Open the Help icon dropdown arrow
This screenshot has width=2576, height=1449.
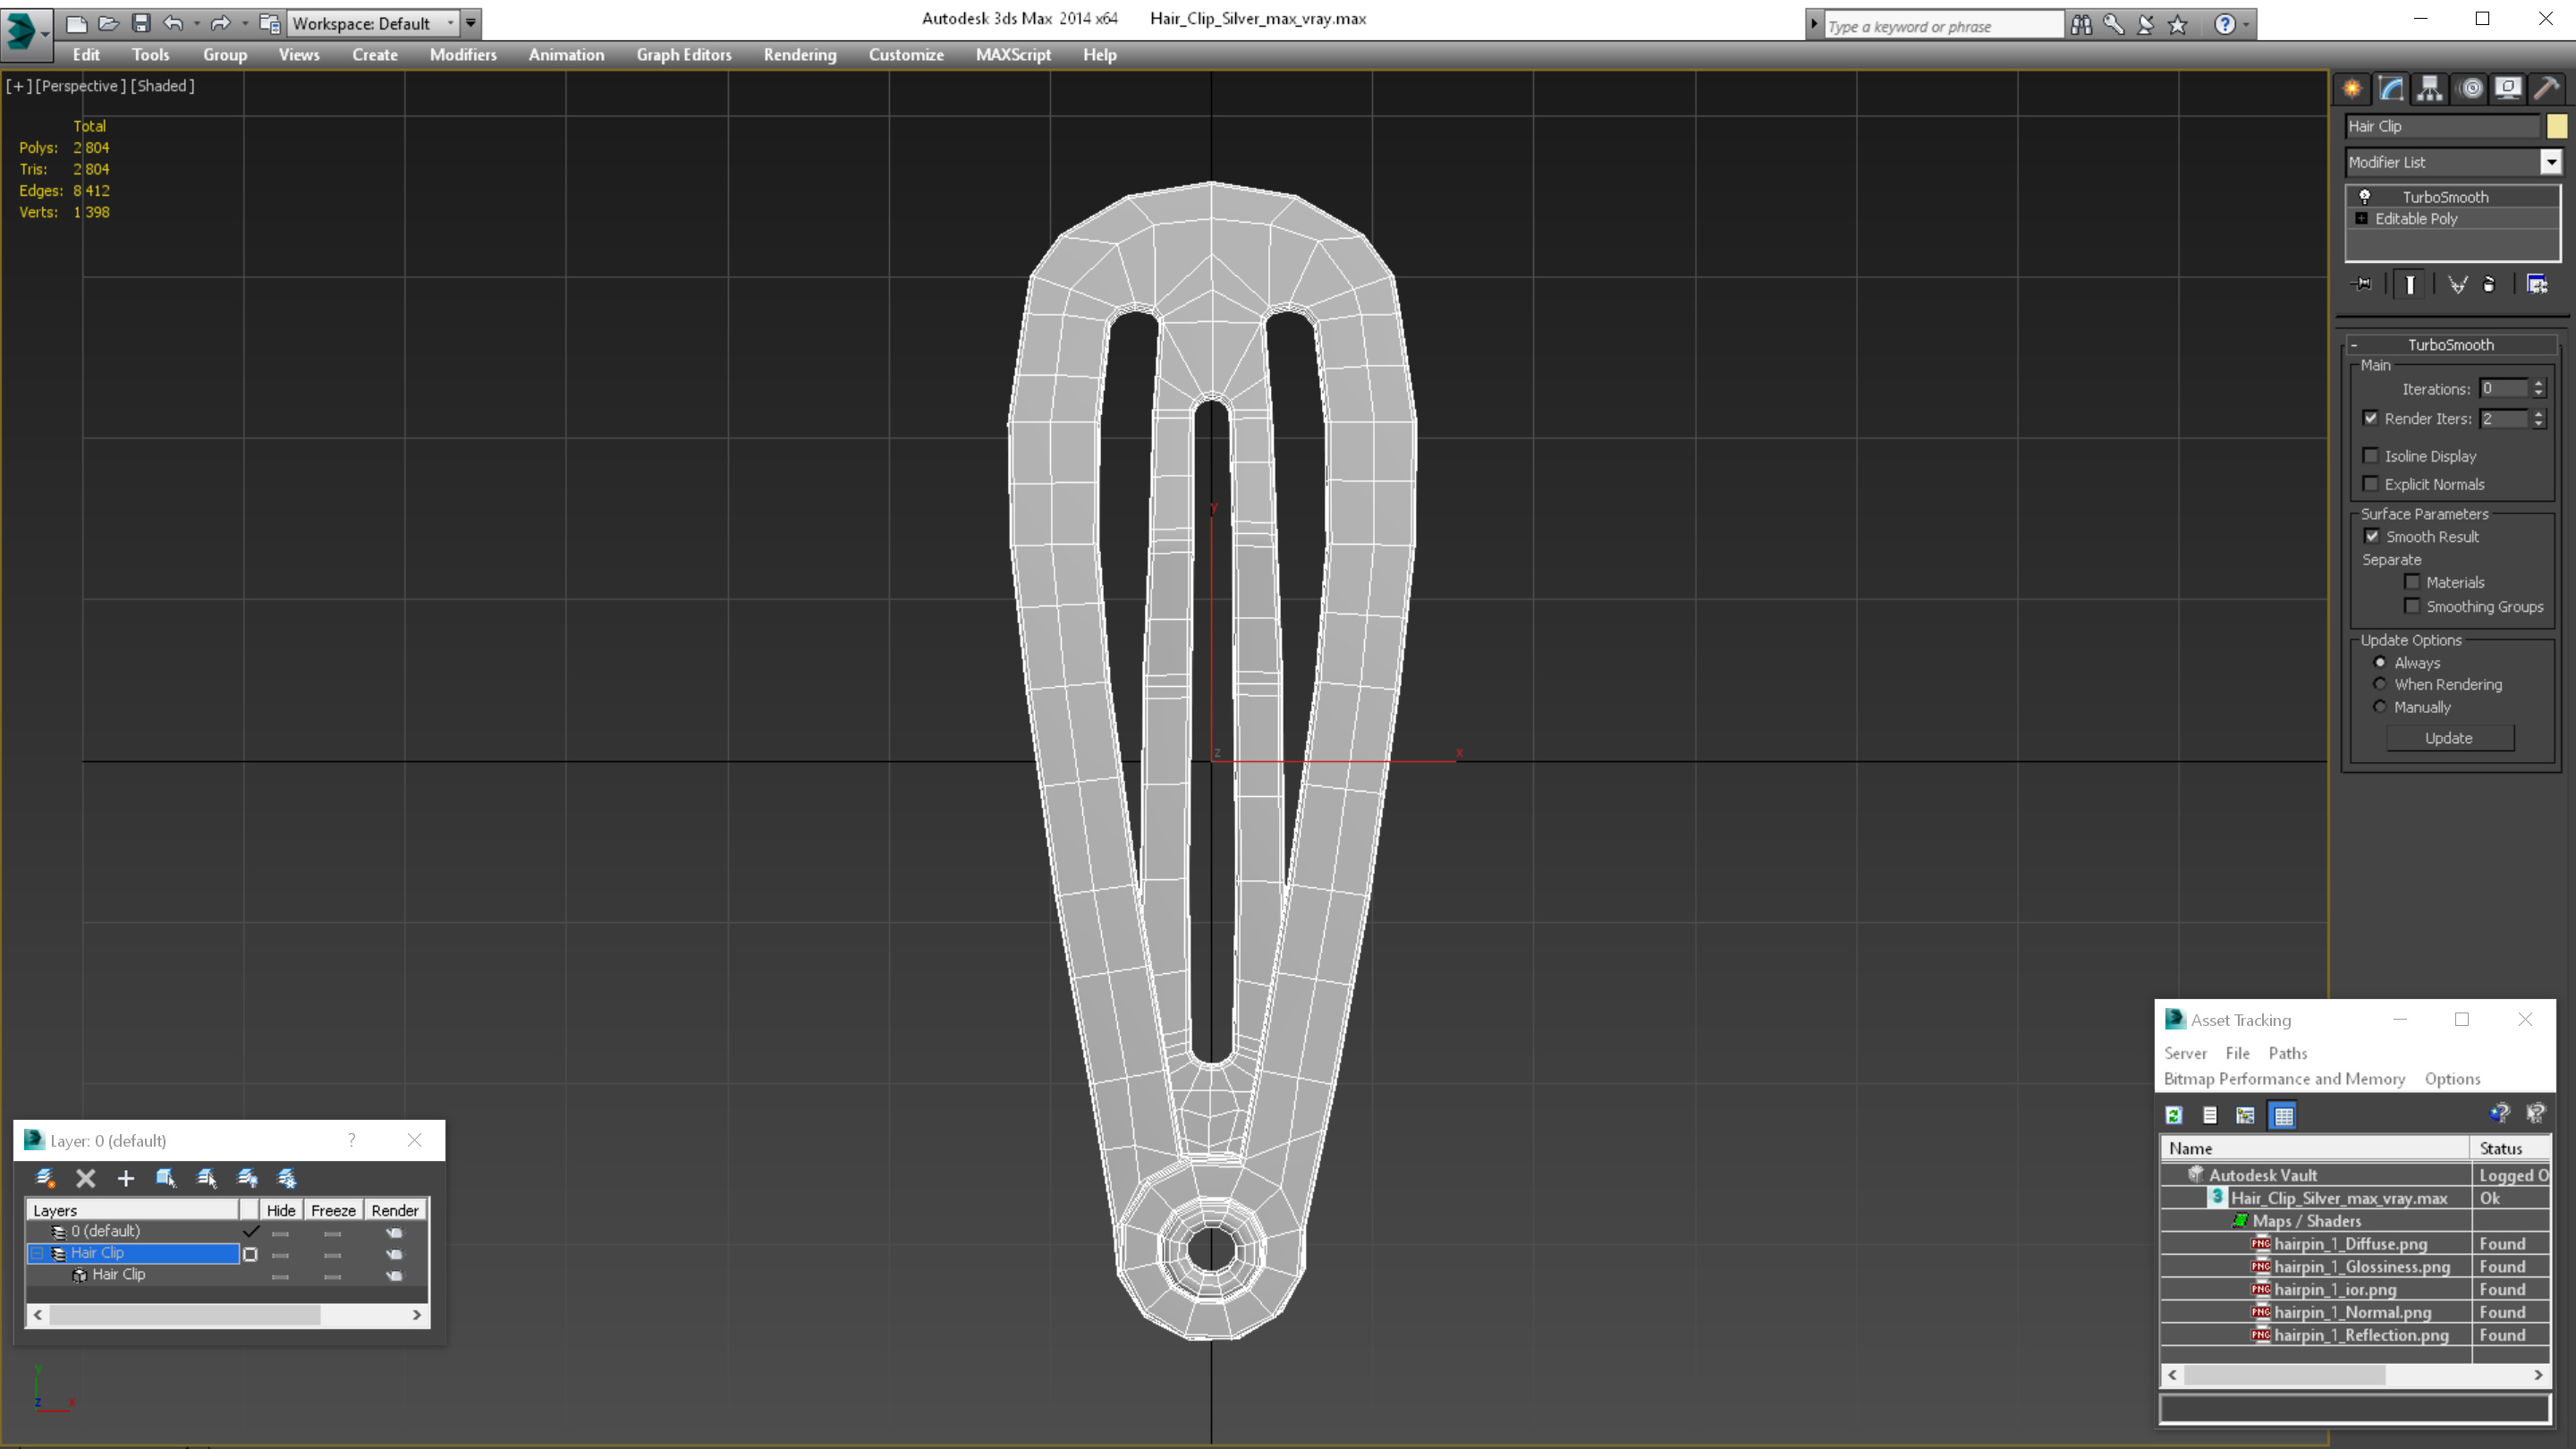[x=2246, y=24]
